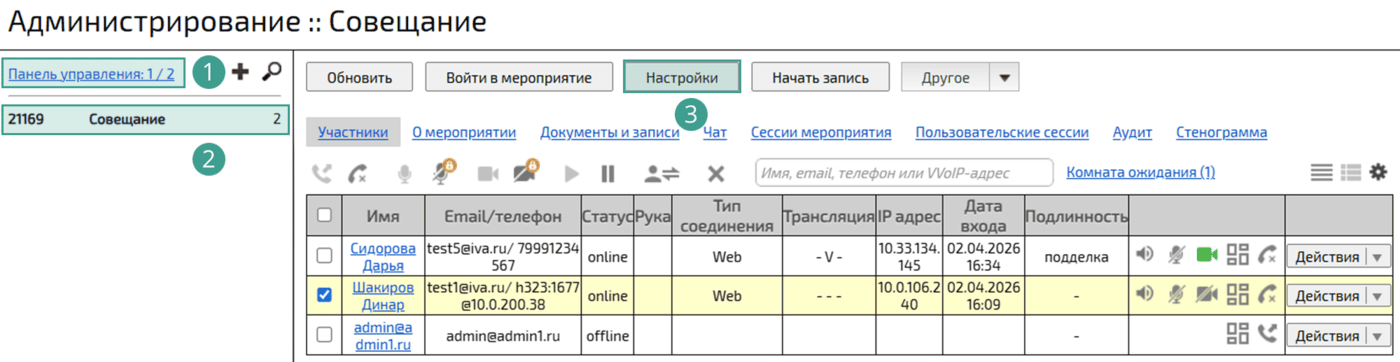Open Сидорова Дарья participant link
Viewport: 1400px width, 362px height.
tap(383, 256)
